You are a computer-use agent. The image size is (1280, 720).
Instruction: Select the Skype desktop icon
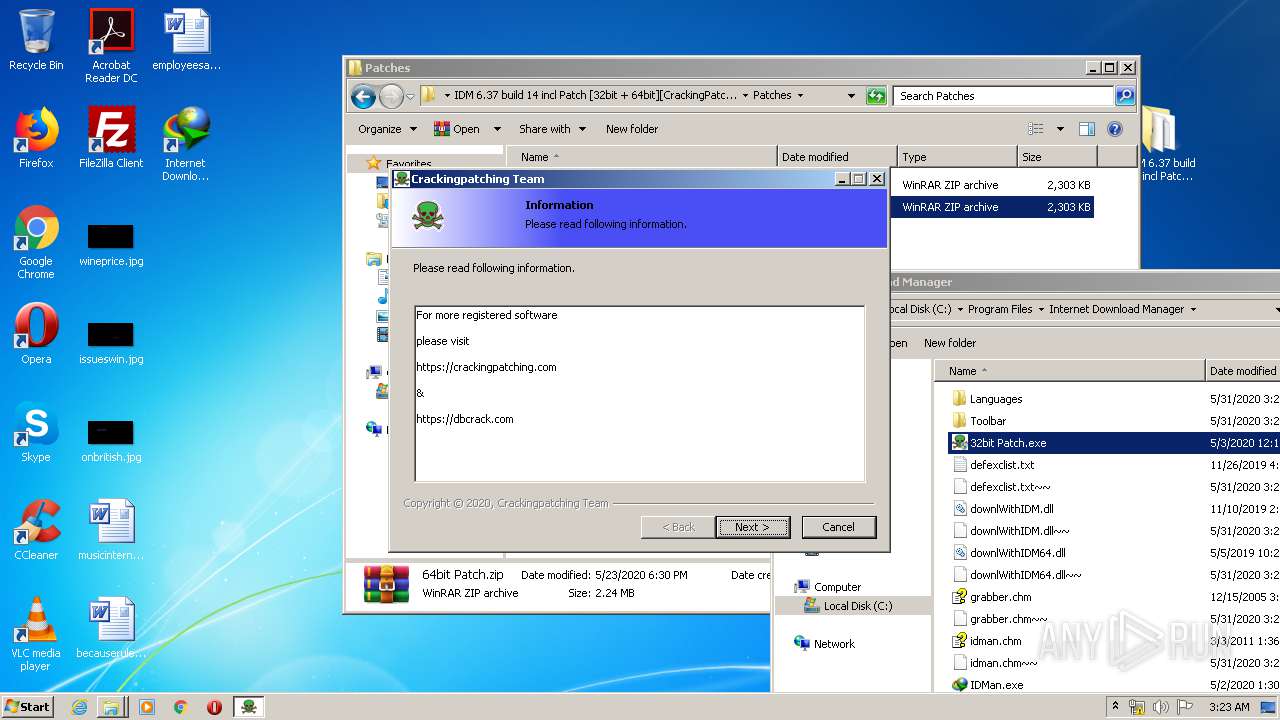coord(36,432)
